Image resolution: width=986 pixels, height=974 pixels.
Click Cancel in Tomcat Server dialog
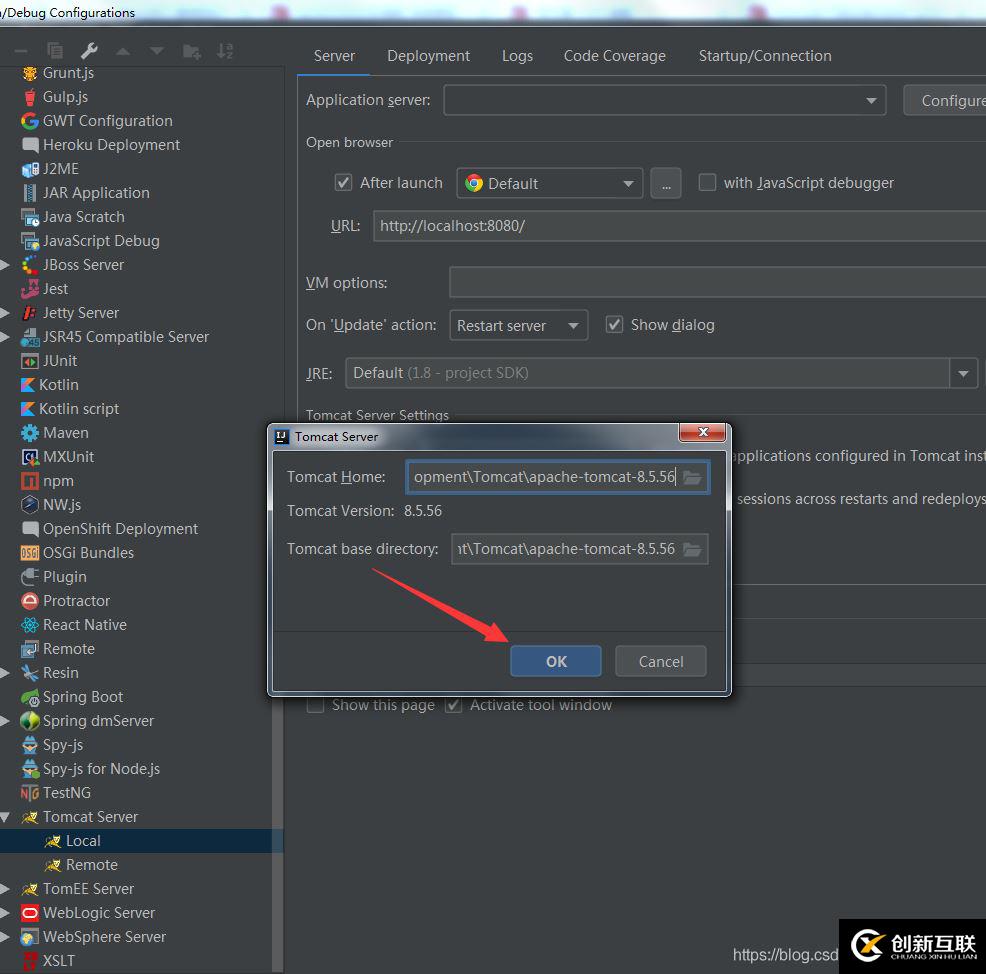point(661,661)
